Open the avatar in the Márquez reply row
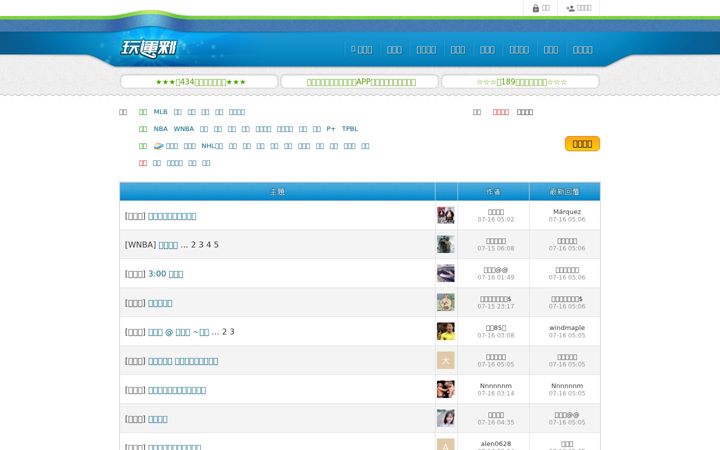 coord(445,215)
